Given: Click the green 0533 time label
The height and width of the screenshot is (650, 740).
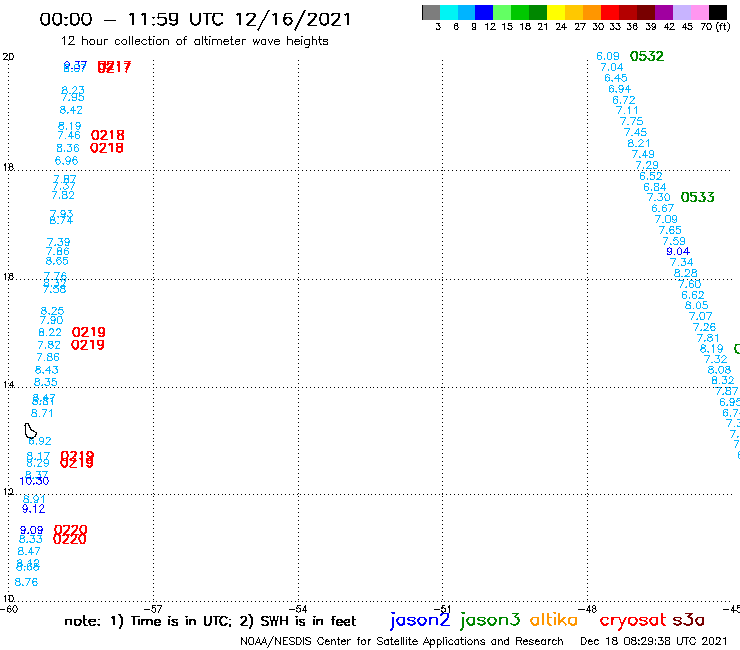Looking at the screenshot, I should (698, 197).
